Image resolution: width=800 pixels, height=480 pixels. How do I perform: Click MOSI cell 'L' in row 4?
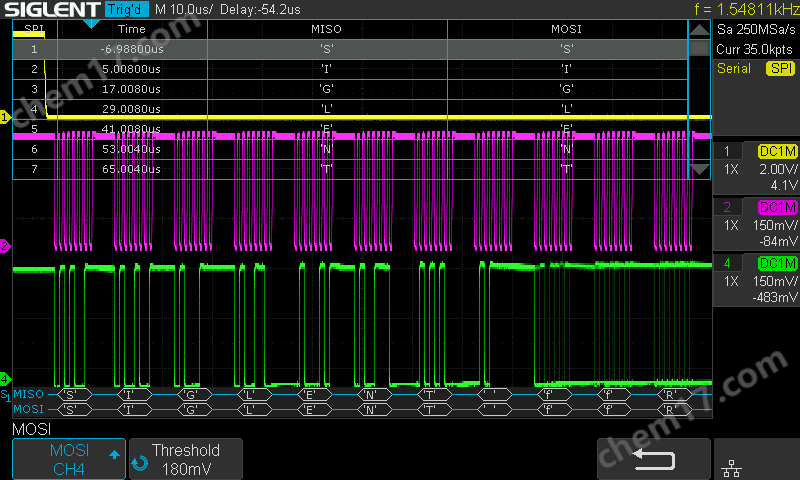567,109
